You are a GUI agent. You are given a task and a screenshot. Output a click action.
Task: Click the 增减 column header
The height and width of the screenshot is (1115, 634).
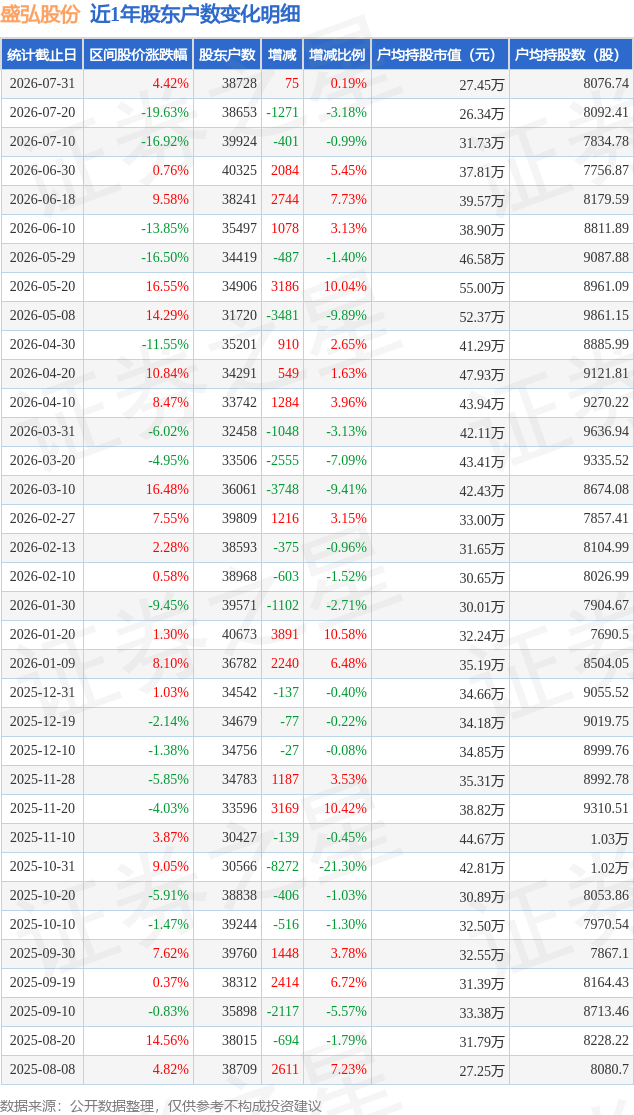[x=281, y=55]
